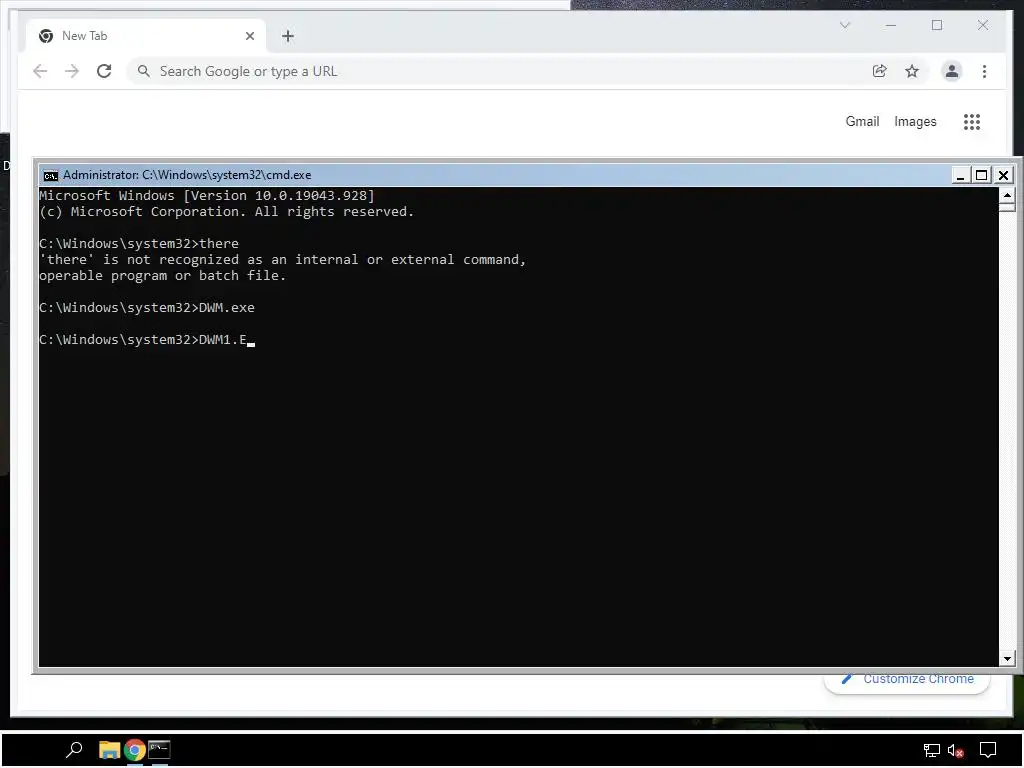Open Chrome's three-dot menu
This screenshot has width=1024, height=768.
click(x=984, y=71)
